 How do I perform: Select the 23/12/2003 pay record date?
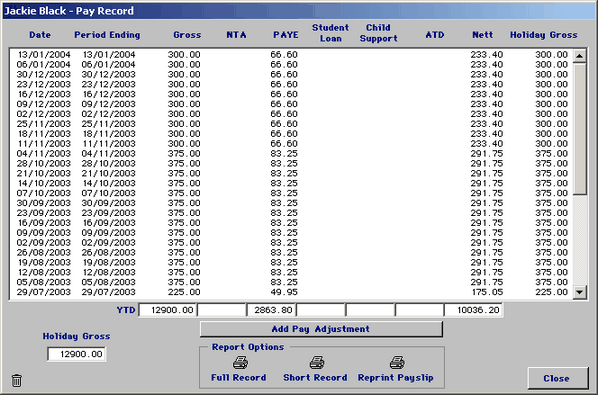[44, 84]
